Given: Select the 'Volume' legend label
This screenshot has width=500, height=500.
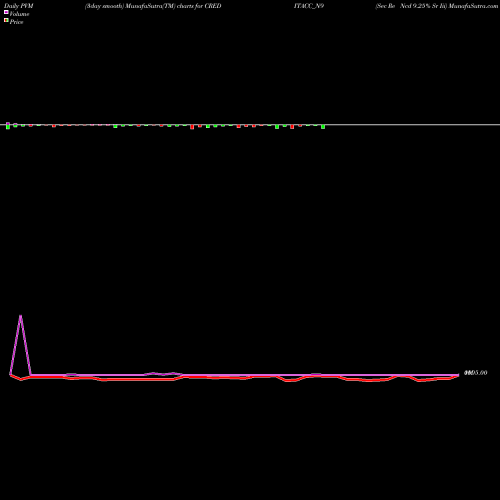Looking at the screenshot, I should (x=19, y=14).
